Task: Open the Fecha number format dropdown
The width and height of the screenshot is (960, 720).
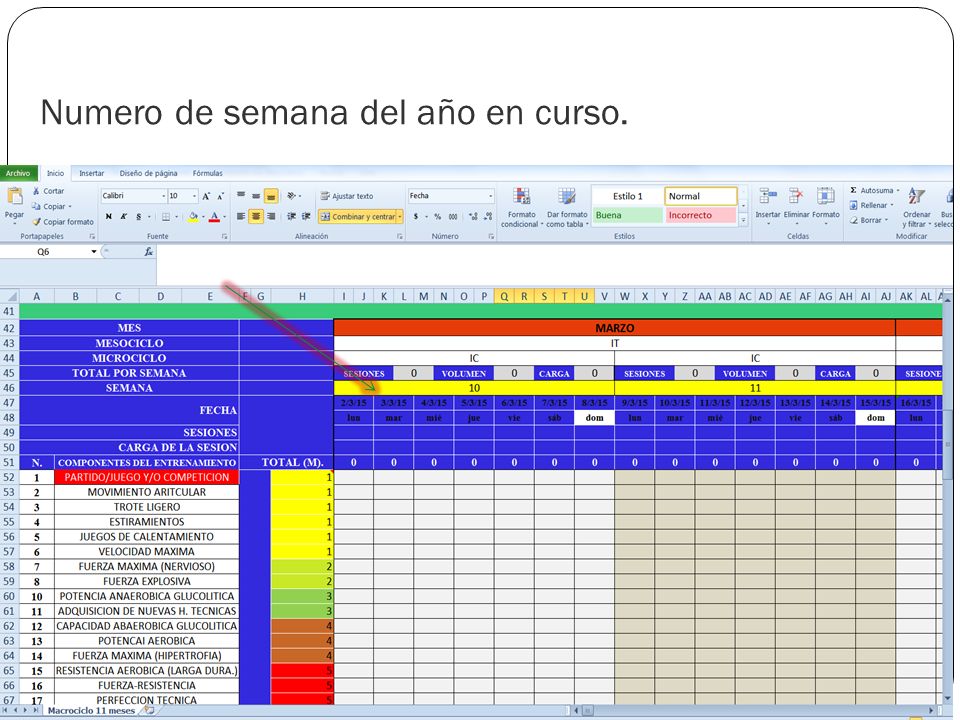Action: (490, 196)
